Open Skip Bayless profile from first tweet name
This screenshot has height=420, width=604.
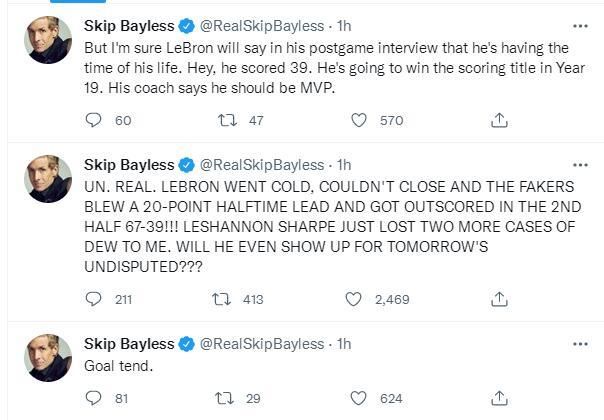coord(130,26)
